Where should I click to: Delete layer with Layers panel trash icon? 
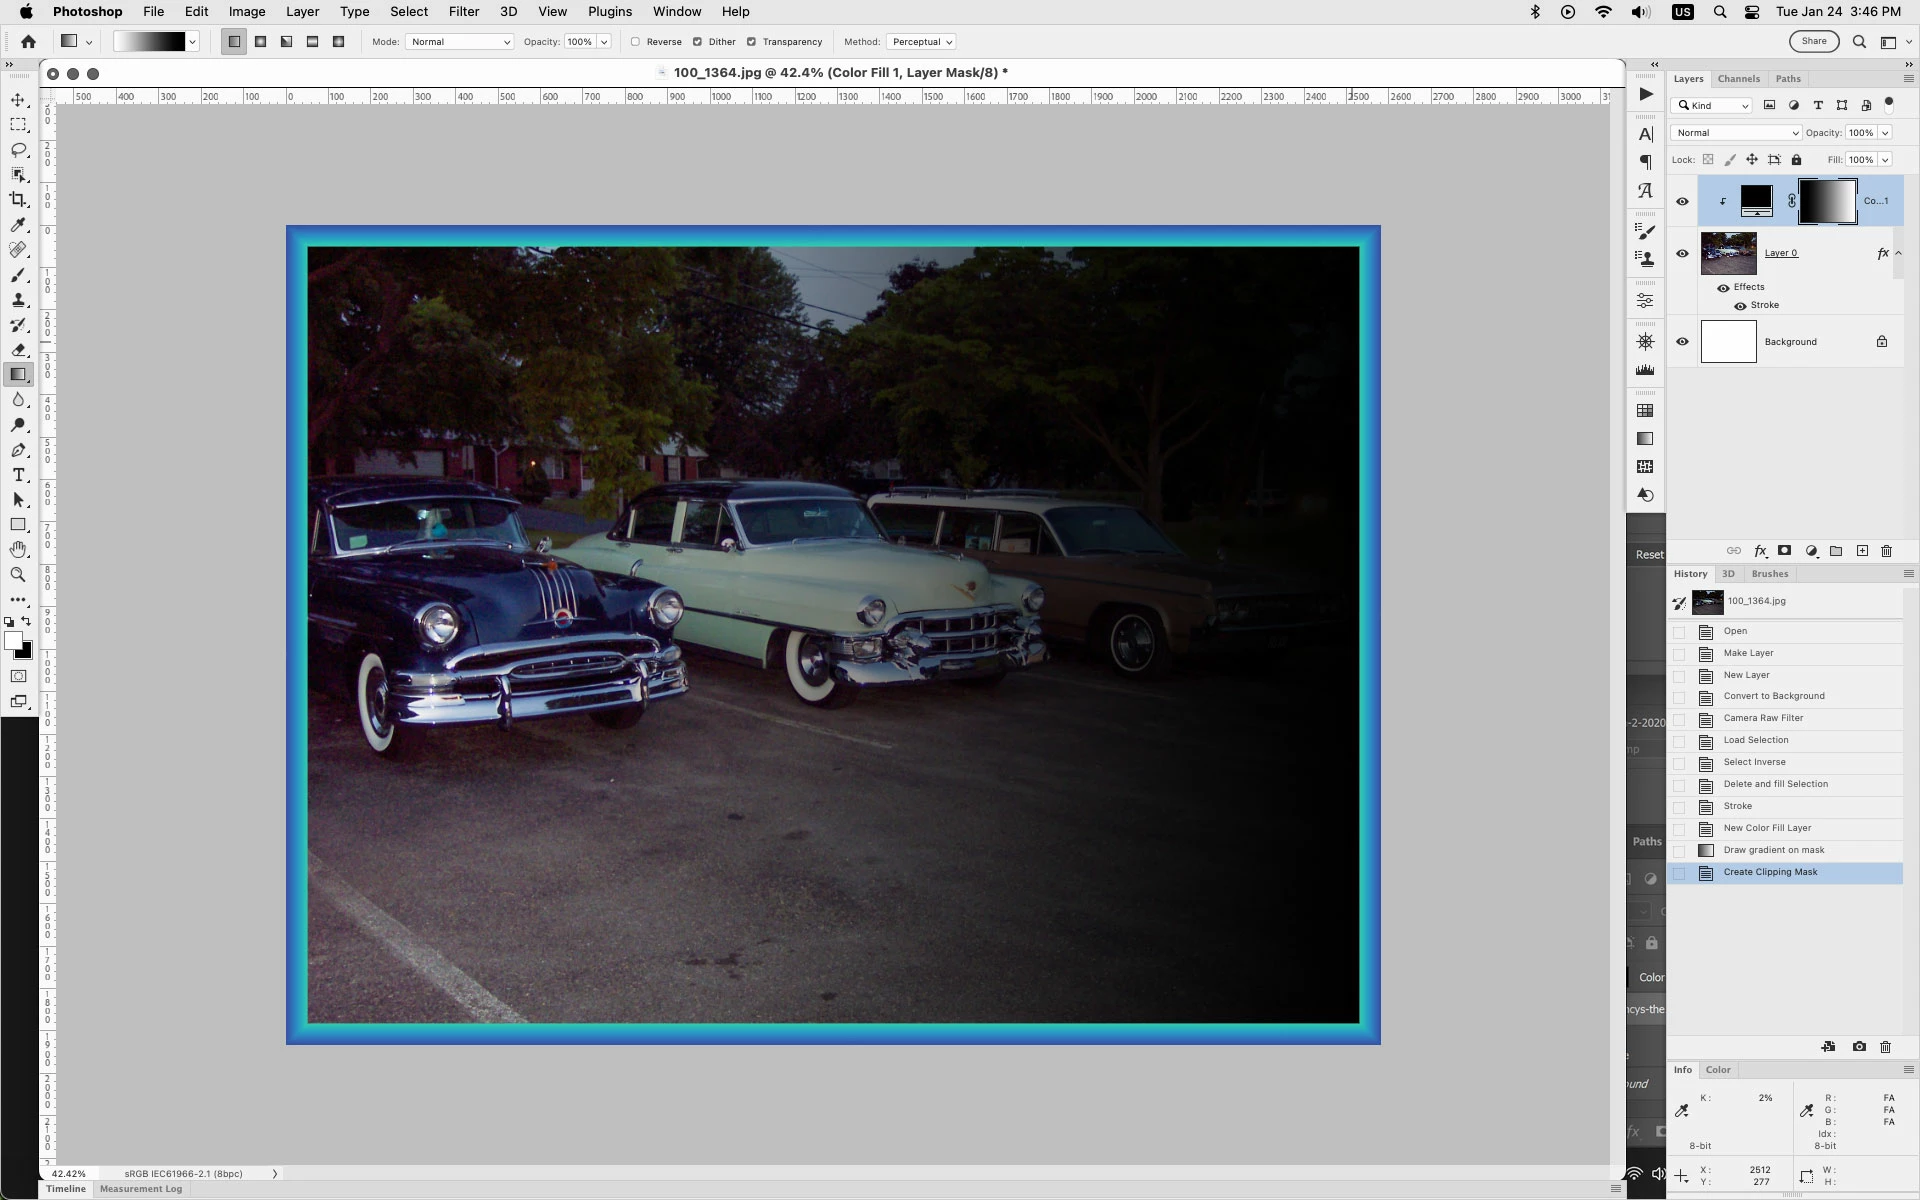coord(1887,551)
